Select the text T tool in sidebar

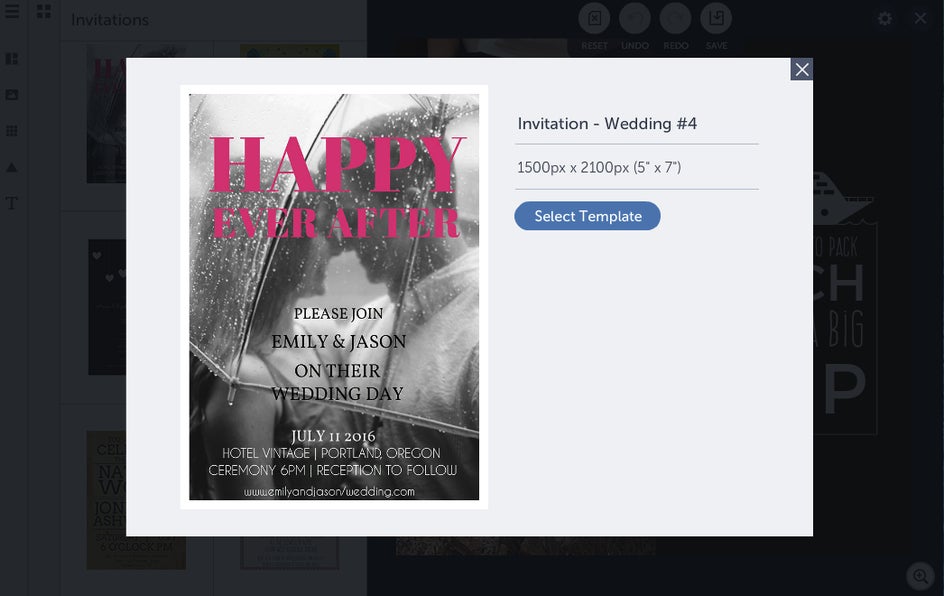(11, 203)
